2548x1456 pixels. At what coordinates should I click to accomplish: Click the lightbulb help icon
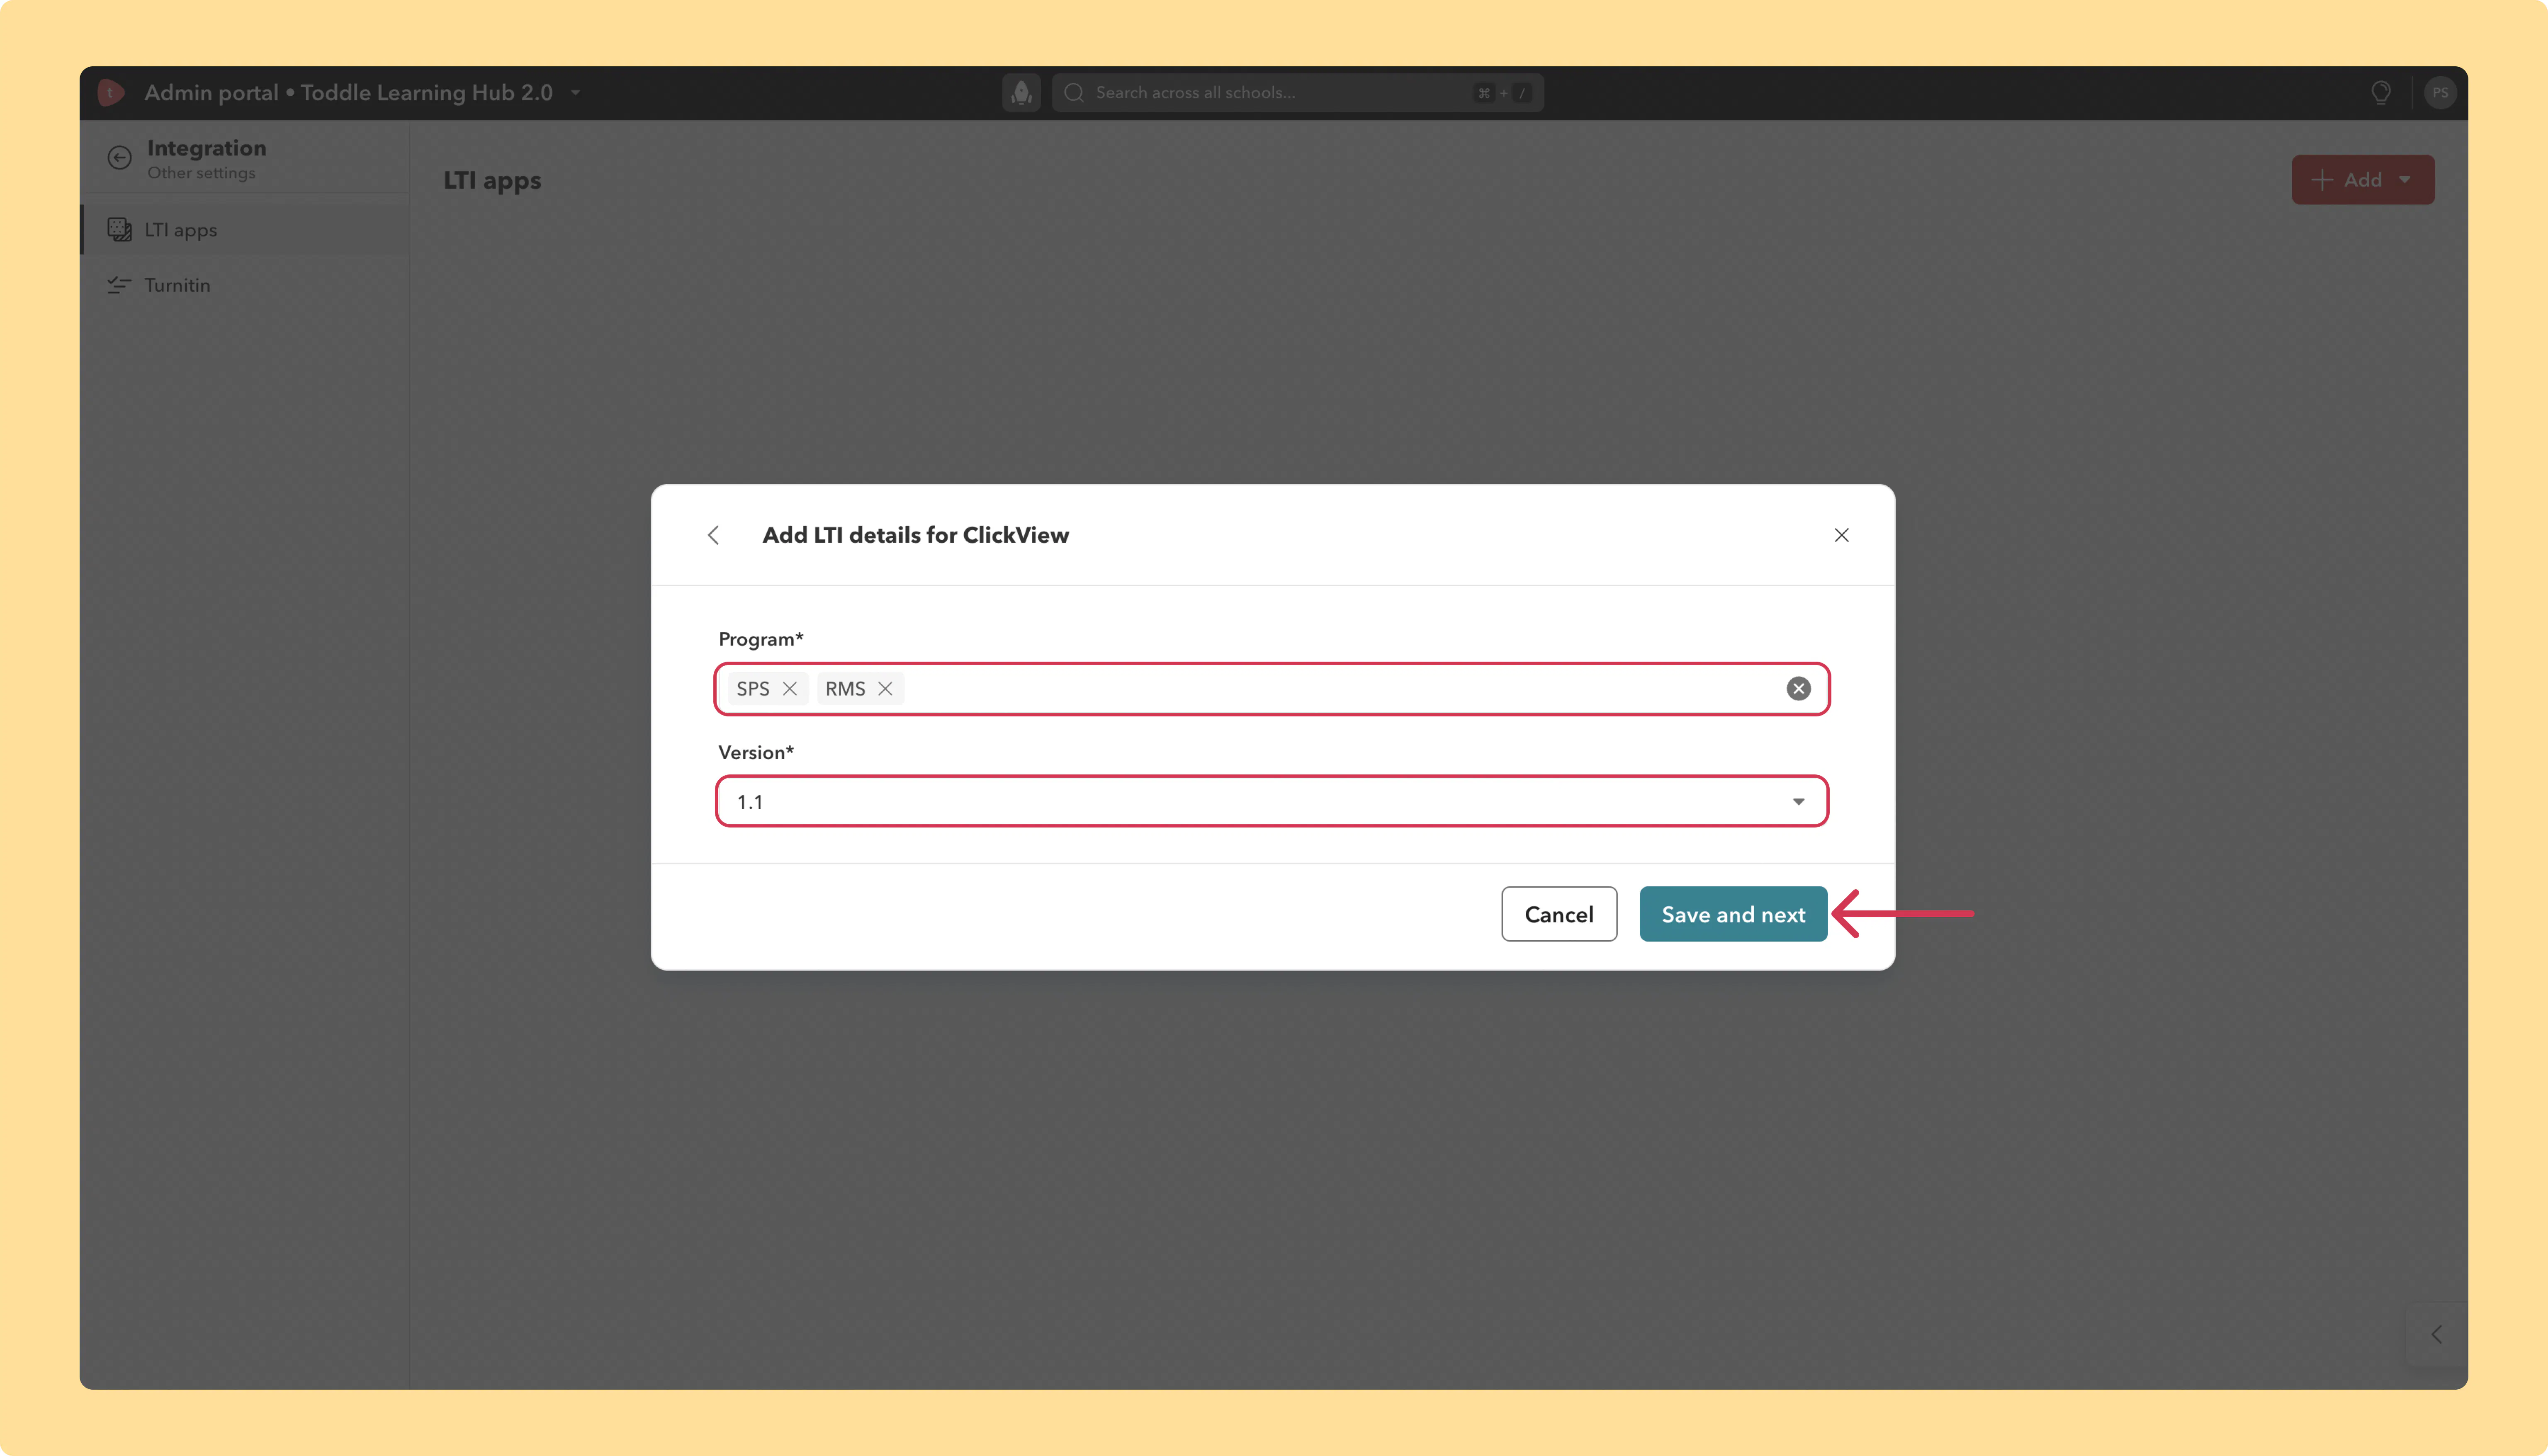2380,93
